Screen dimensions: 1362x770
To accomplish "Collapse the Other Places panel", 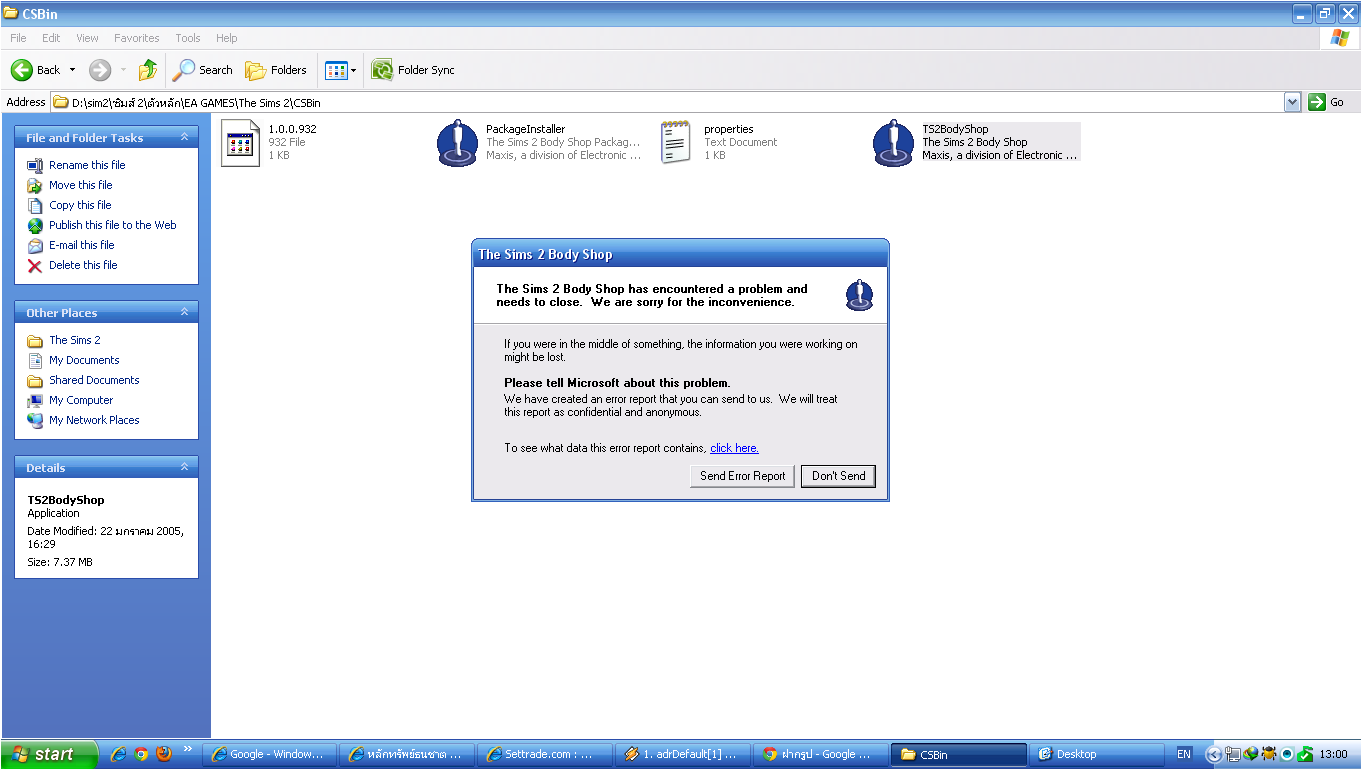I will pyautogui.click(x=184, y=313).
